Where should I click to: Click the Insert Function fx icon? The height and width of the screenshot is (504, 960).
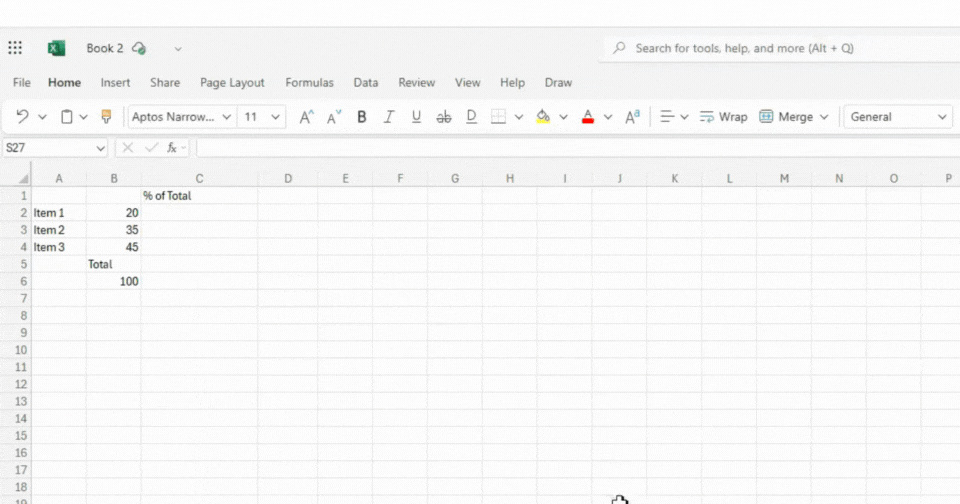[172, 148]
